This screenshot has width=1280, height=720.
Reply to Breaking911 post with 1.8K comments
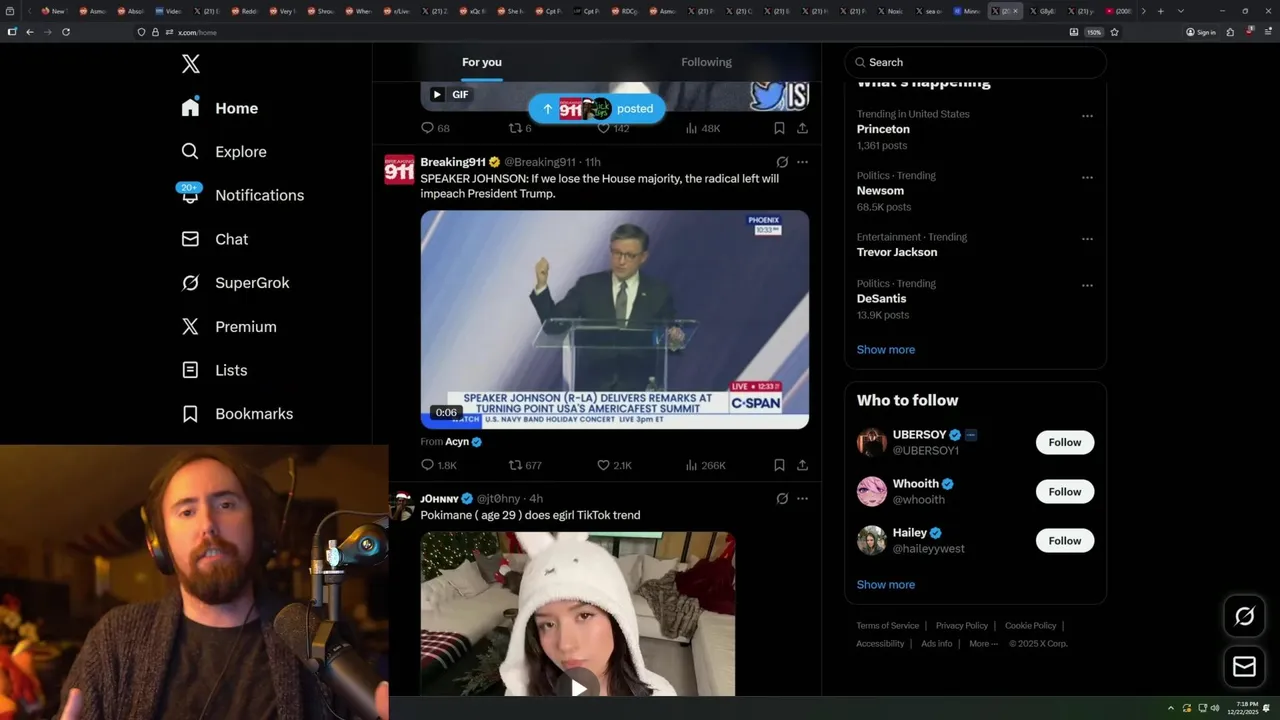(x=439, y=465)
